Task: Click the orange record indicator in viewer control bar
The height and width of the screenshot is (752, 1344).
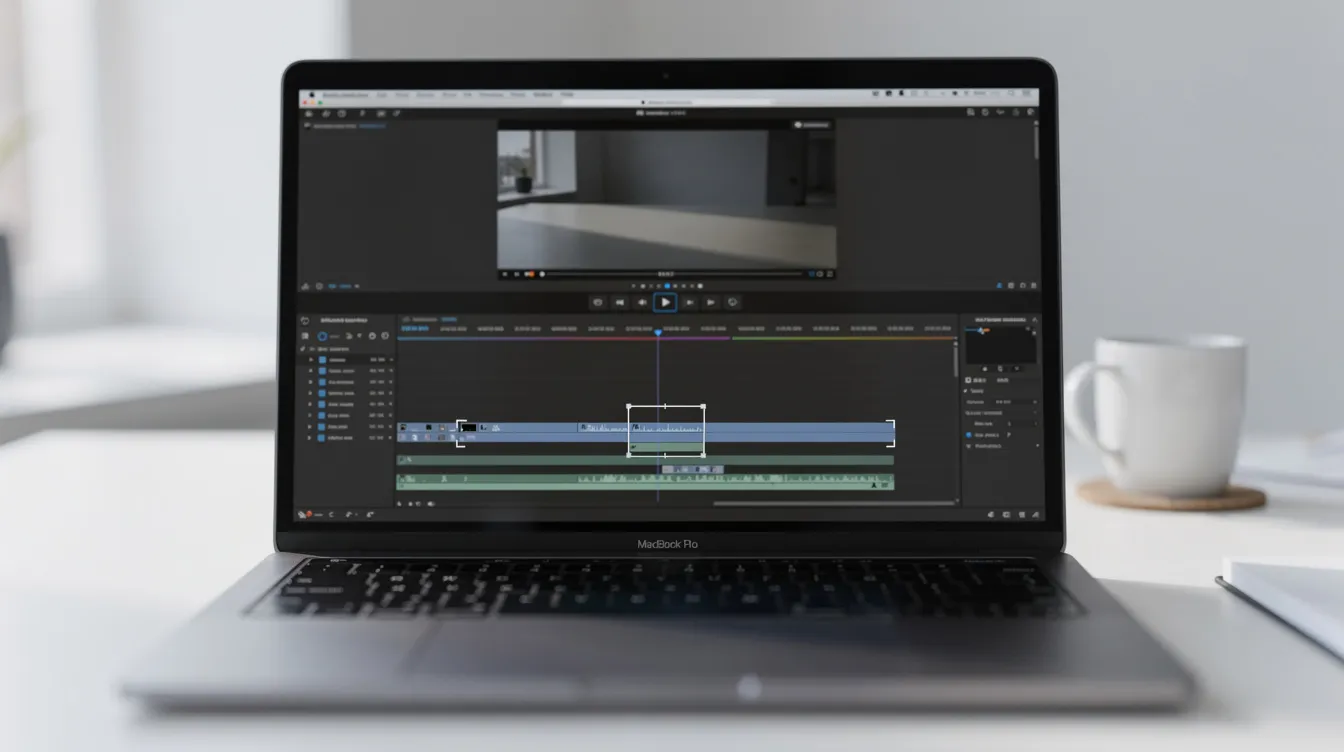Action: pos(531,274)
